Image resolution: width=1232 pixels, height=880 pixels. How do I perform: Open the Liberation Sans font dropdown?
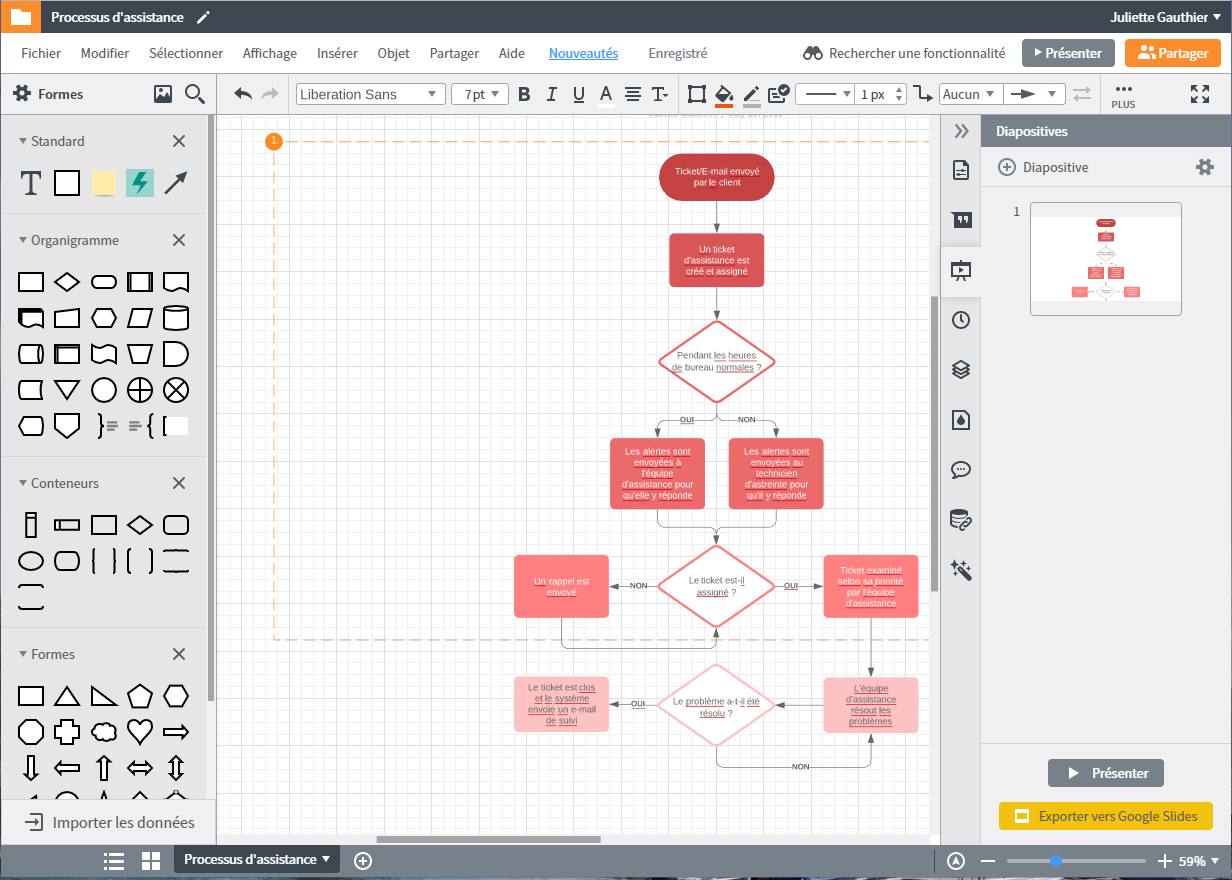coord(370,93)
